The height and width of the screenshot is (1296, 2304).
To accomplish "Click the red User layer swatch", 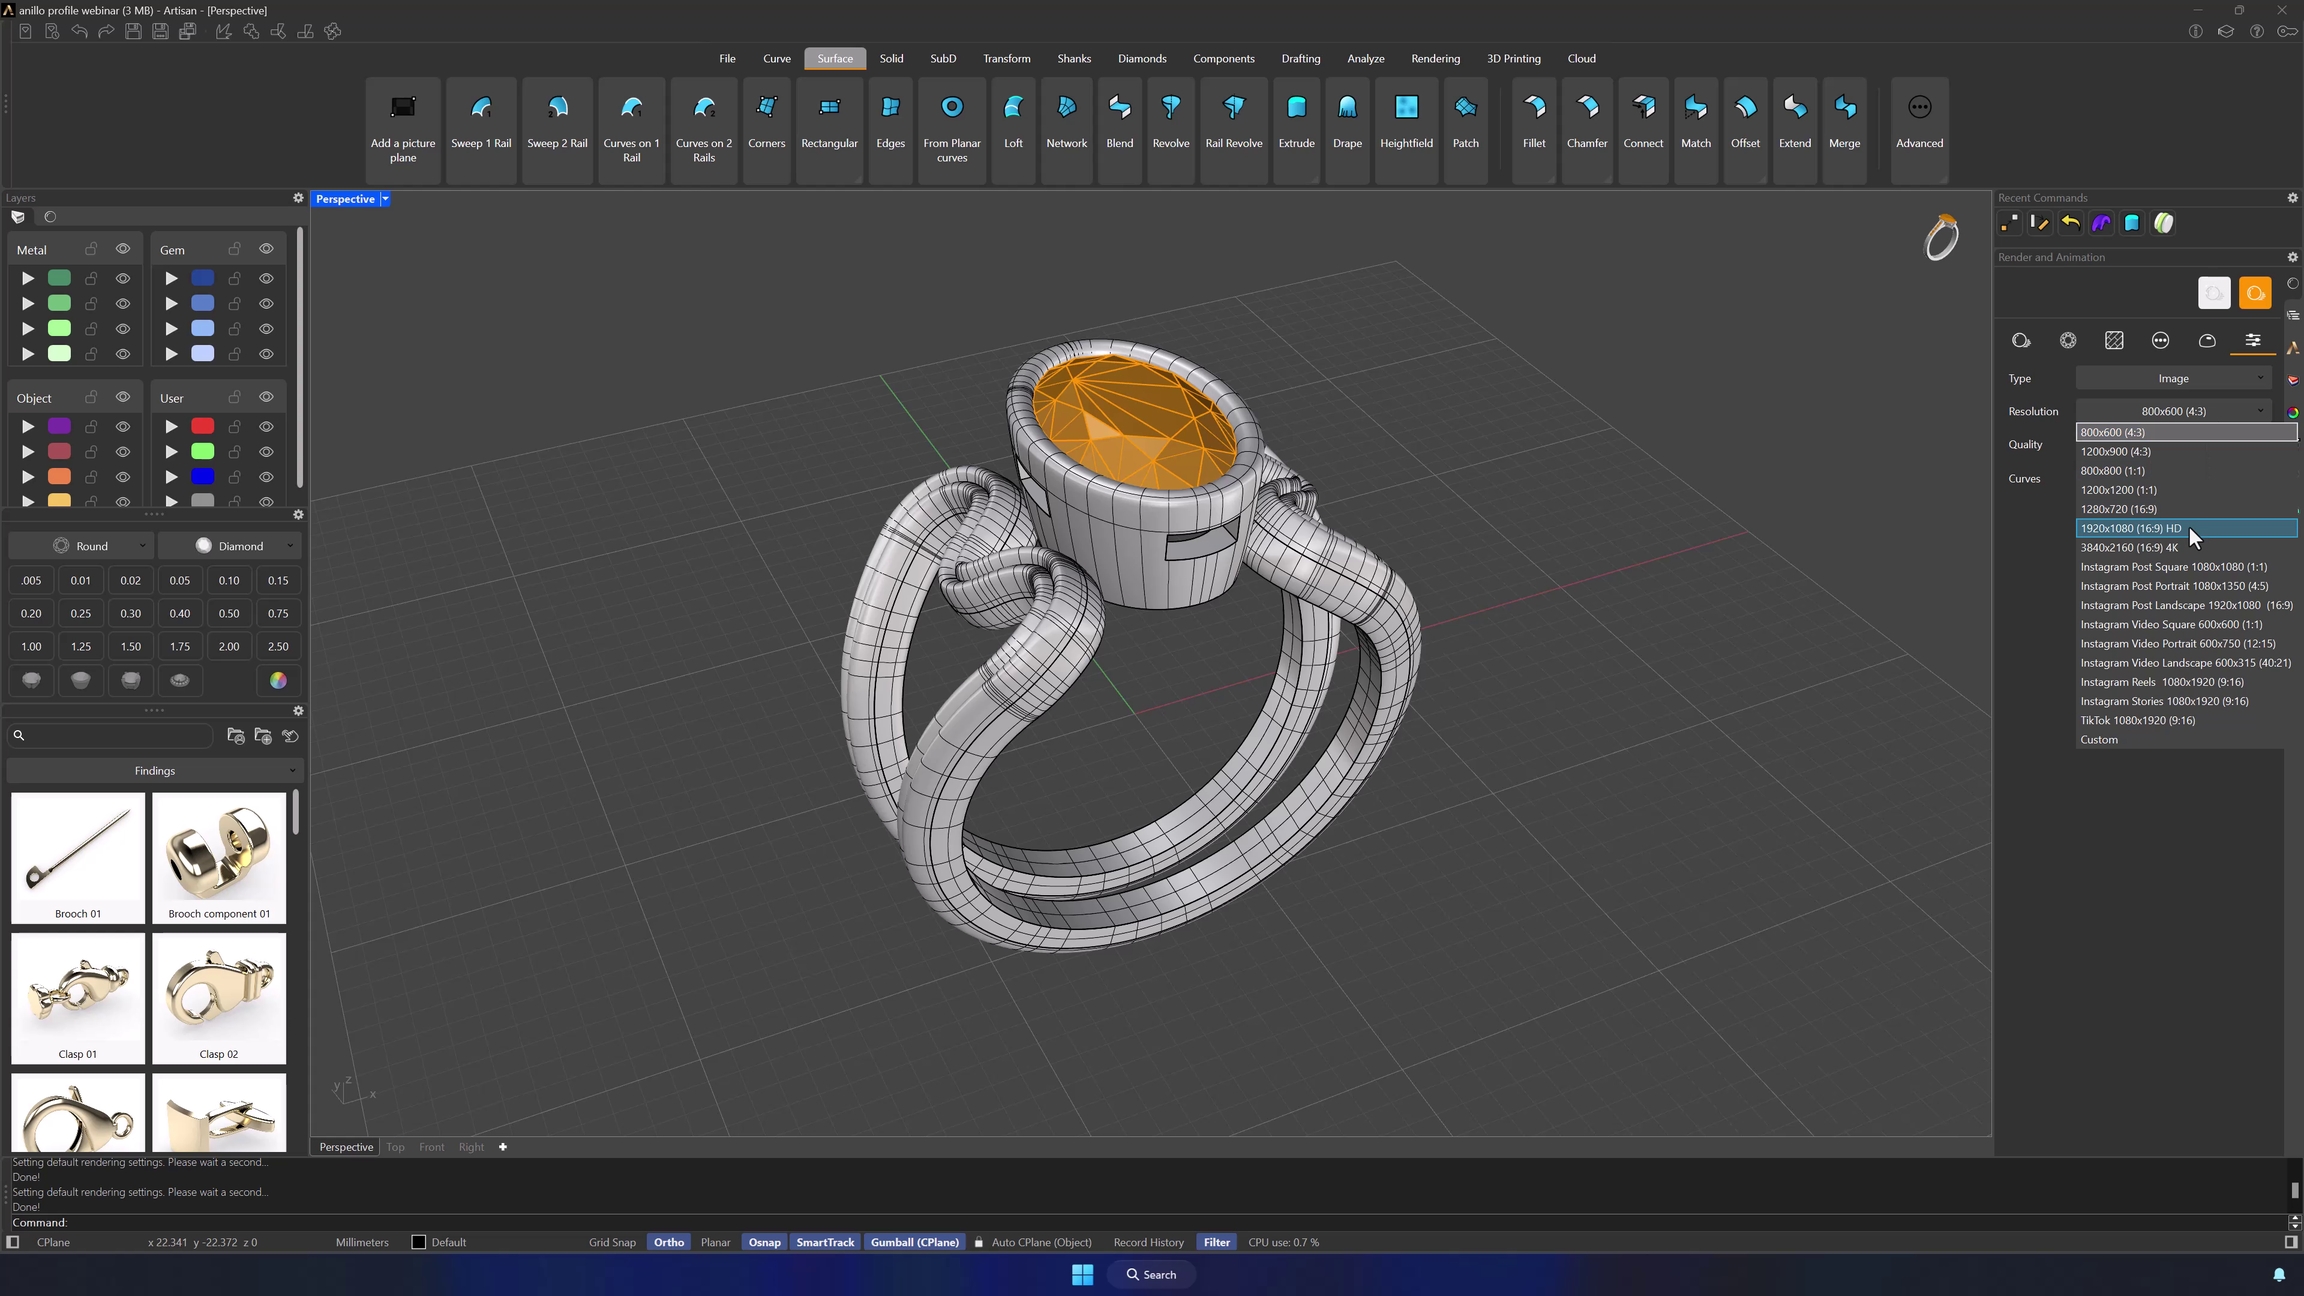I will 202,426.
